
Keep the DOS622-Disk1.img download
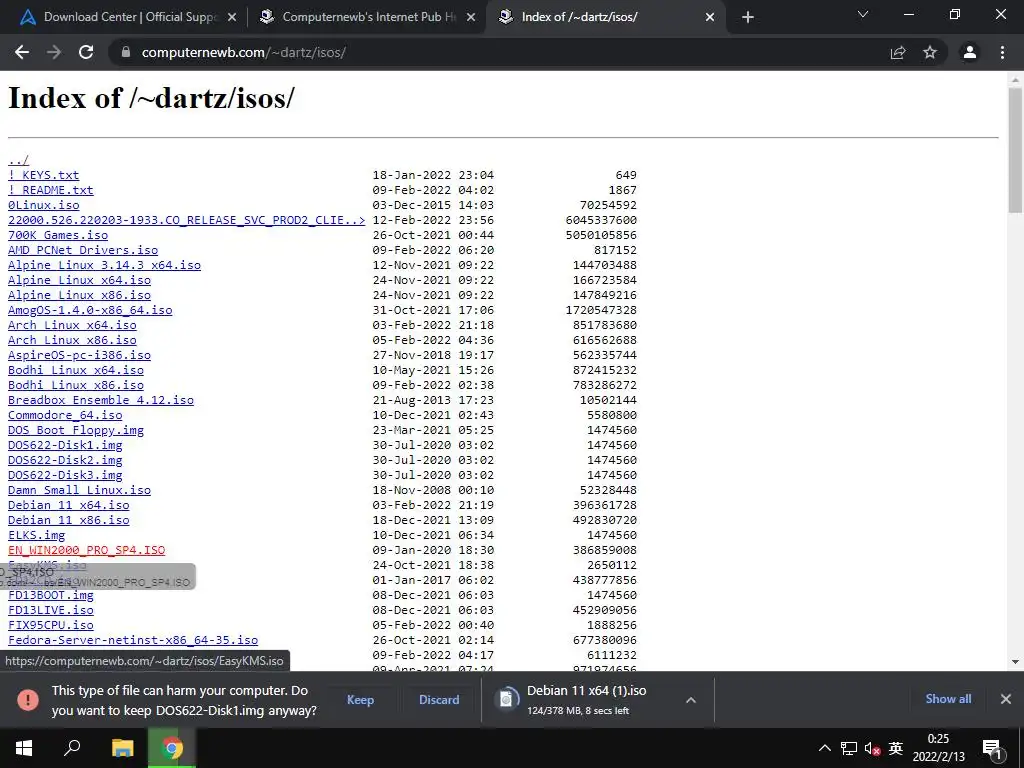360,699
